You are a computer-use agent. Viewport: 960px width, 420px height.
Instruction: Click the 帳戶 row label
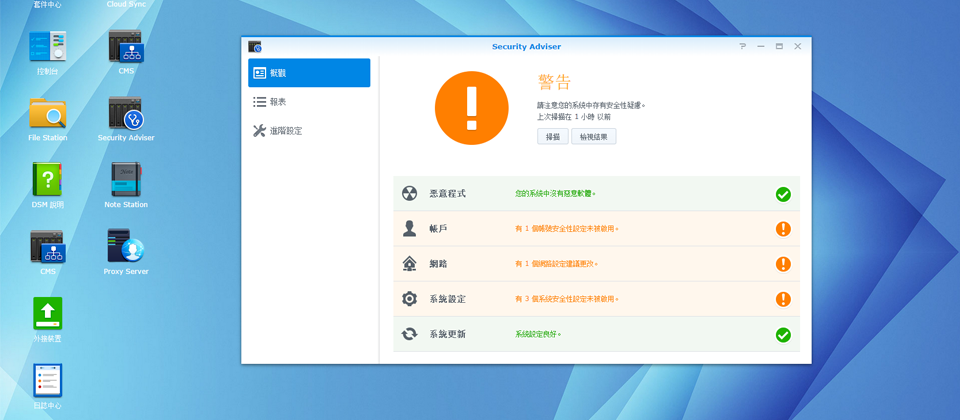(439, 228)
